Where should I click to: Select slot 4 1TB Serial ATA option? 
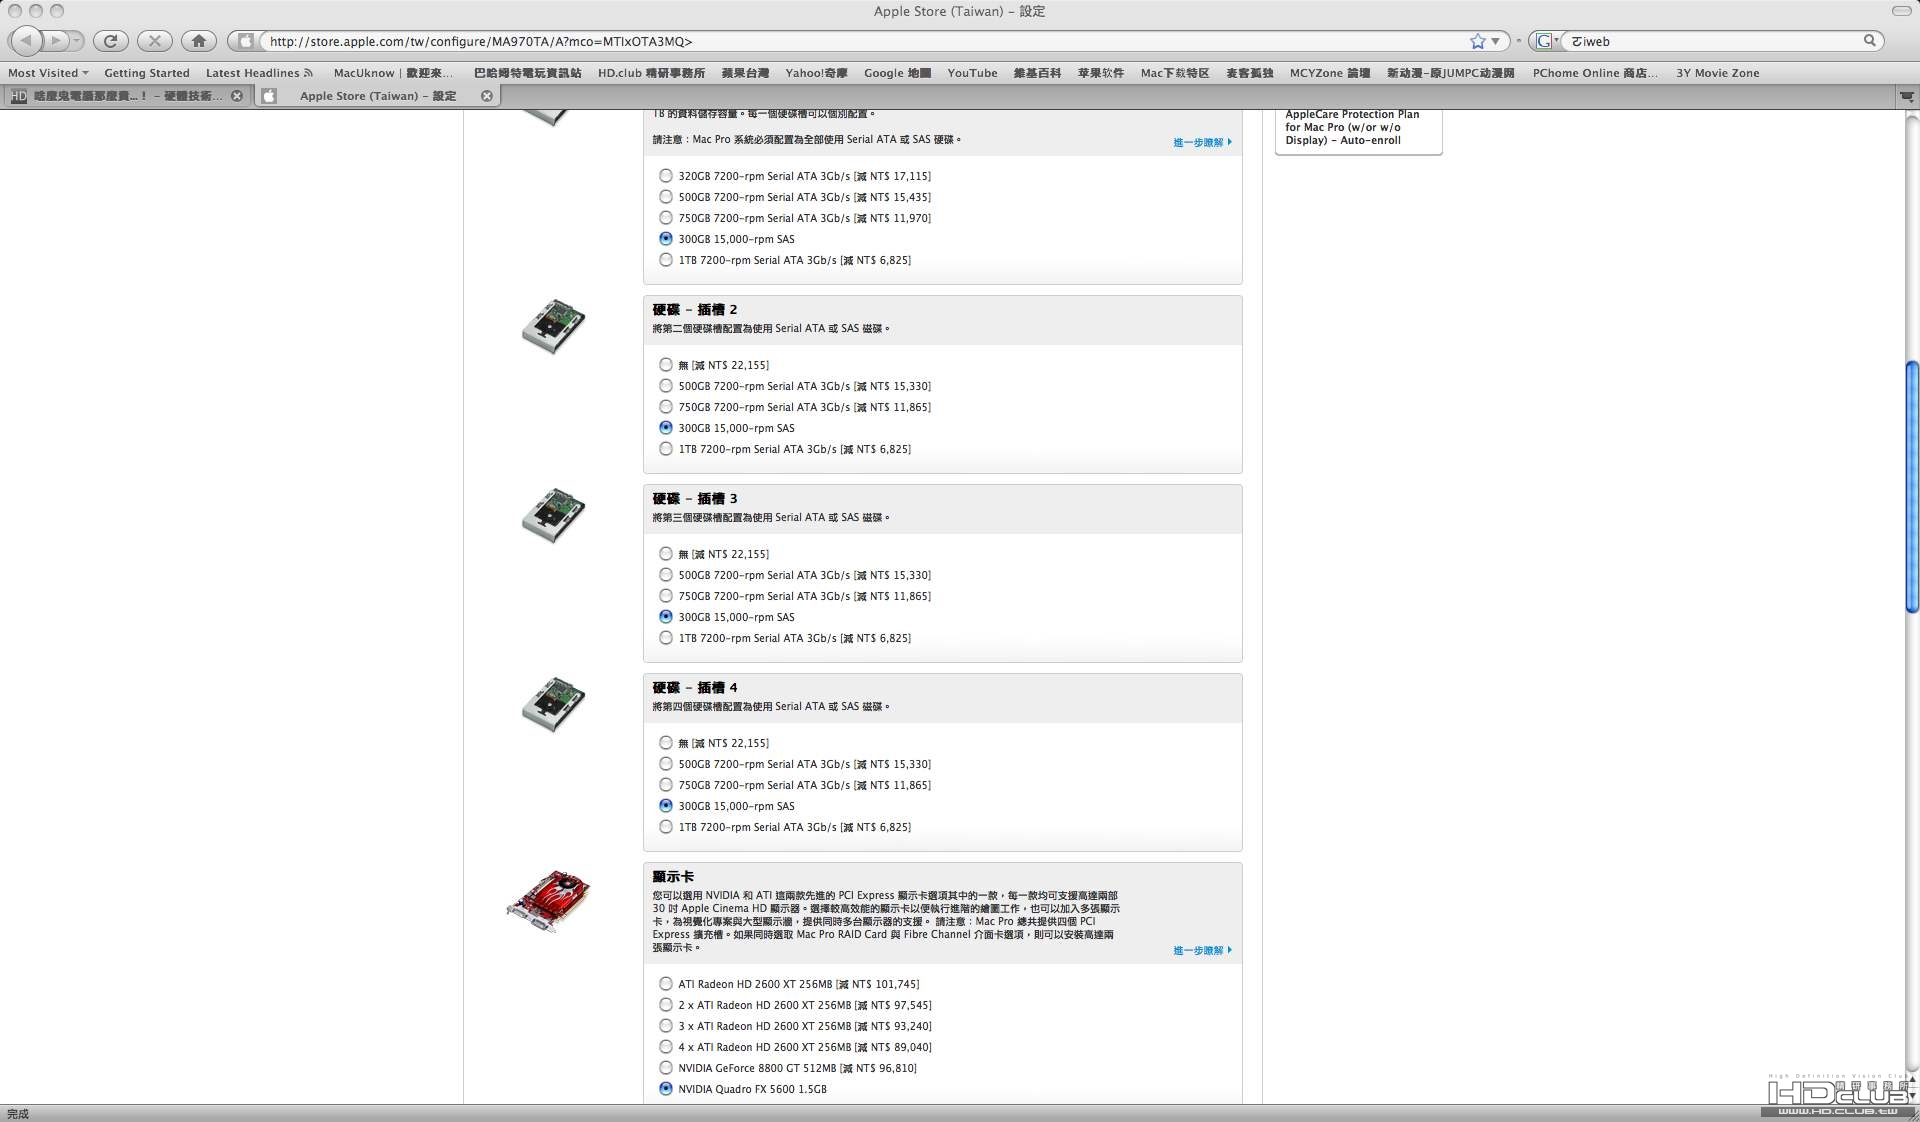pyautogui.click(x=666, y=827)
